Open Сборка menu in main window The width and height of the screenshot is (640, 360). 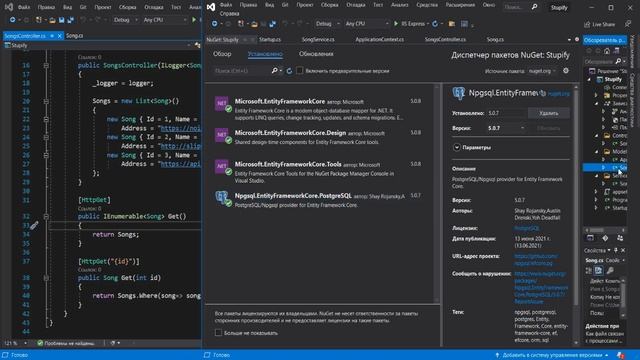[x=329, y=5]
